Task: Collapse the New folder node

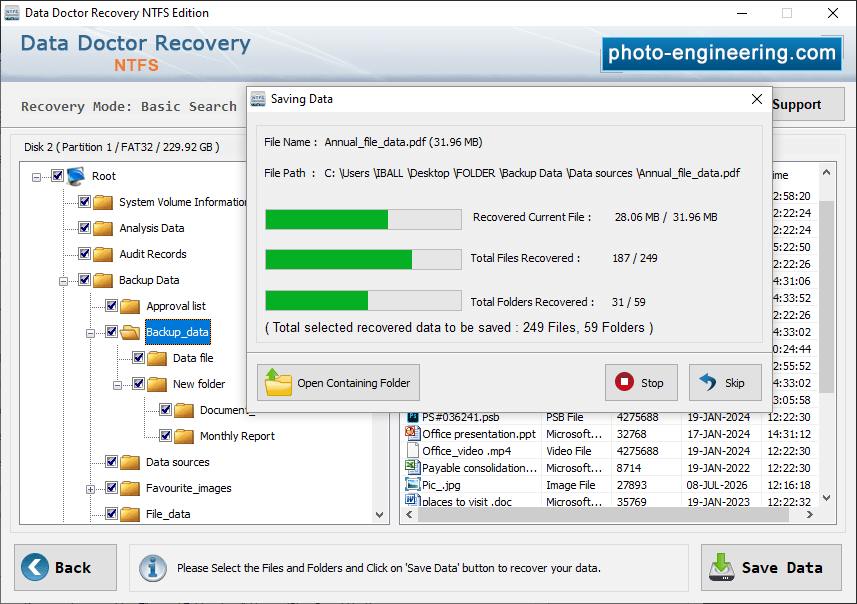Action: (118, 385)
